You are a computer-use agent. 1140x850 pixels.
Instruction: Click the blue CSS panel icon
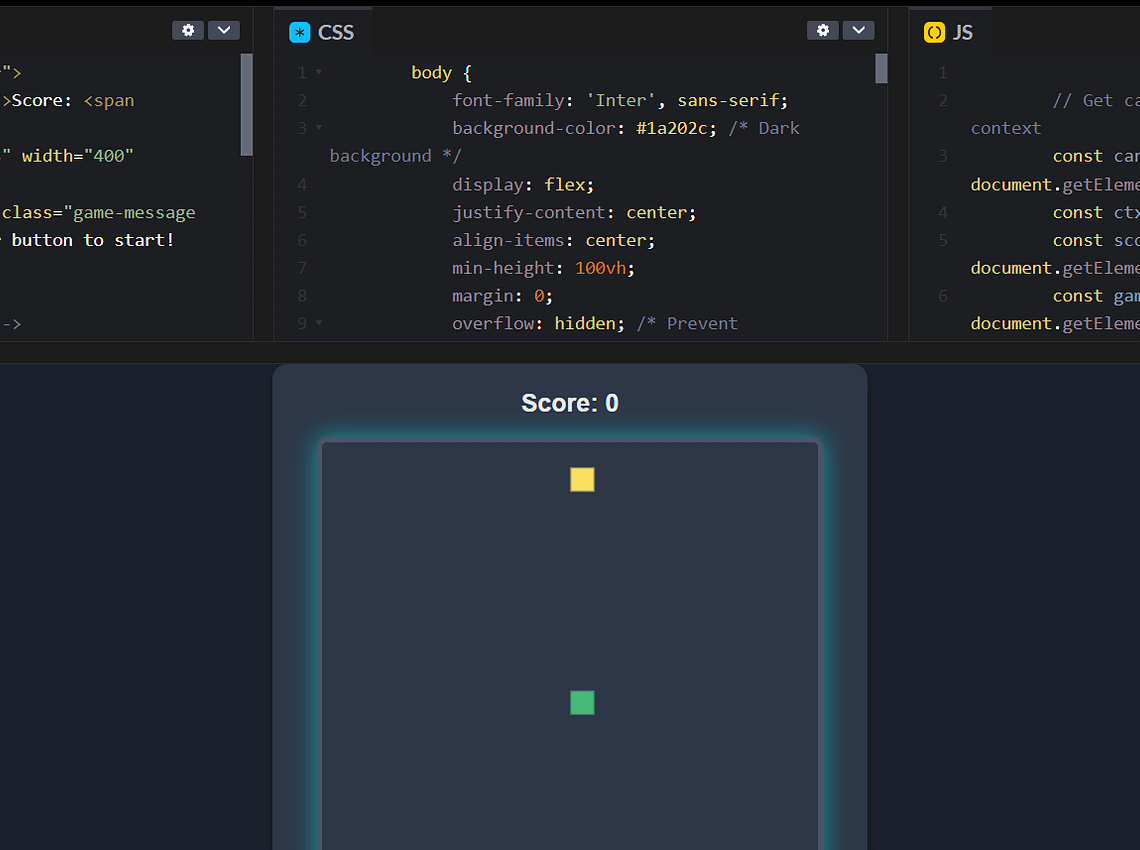tap(299, 32)
